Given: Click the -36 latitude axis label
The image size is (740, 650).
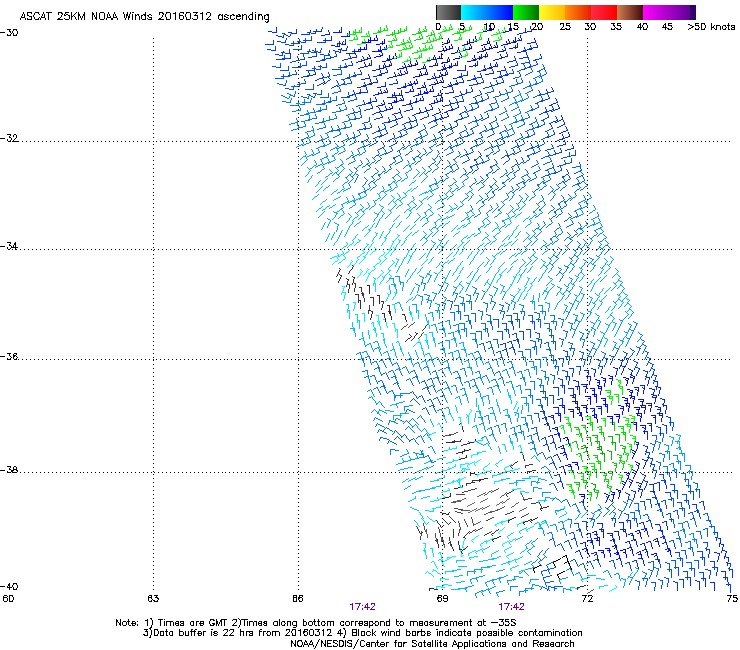Looking at the screenshot, I should click(x=9, y=356).
